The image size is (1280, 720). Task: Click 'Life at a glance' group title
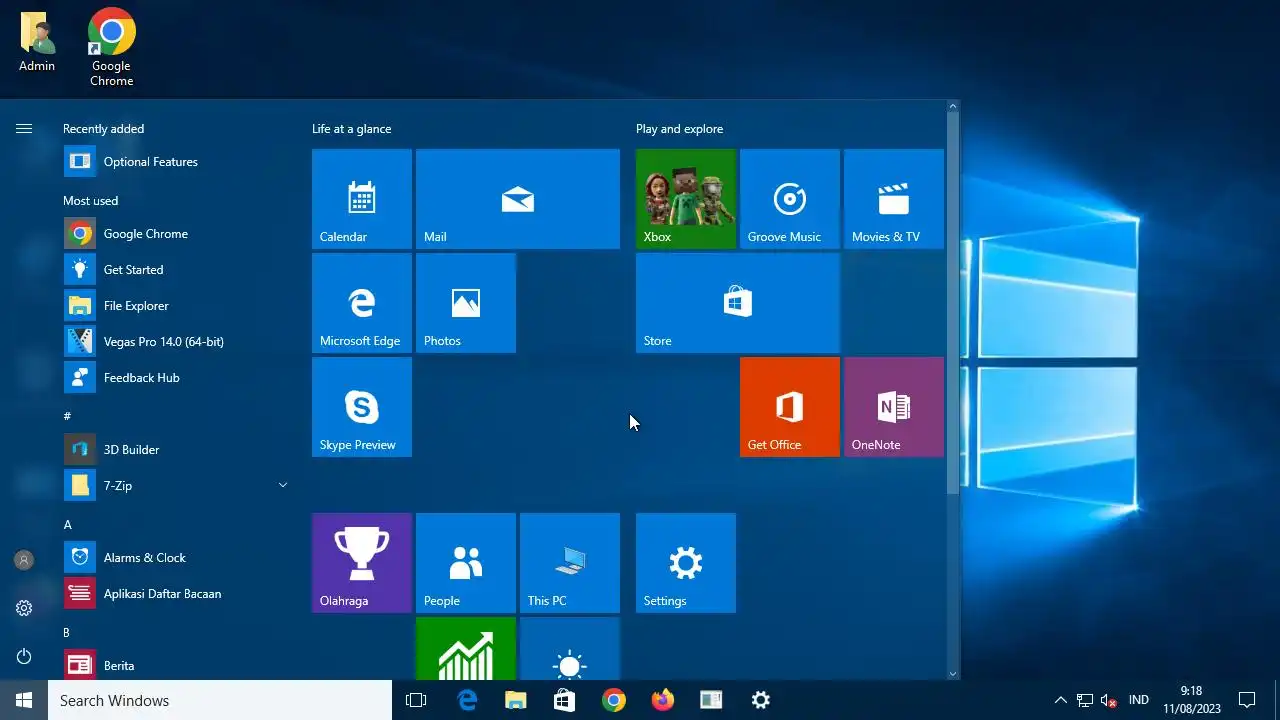(x=351, y=129)
